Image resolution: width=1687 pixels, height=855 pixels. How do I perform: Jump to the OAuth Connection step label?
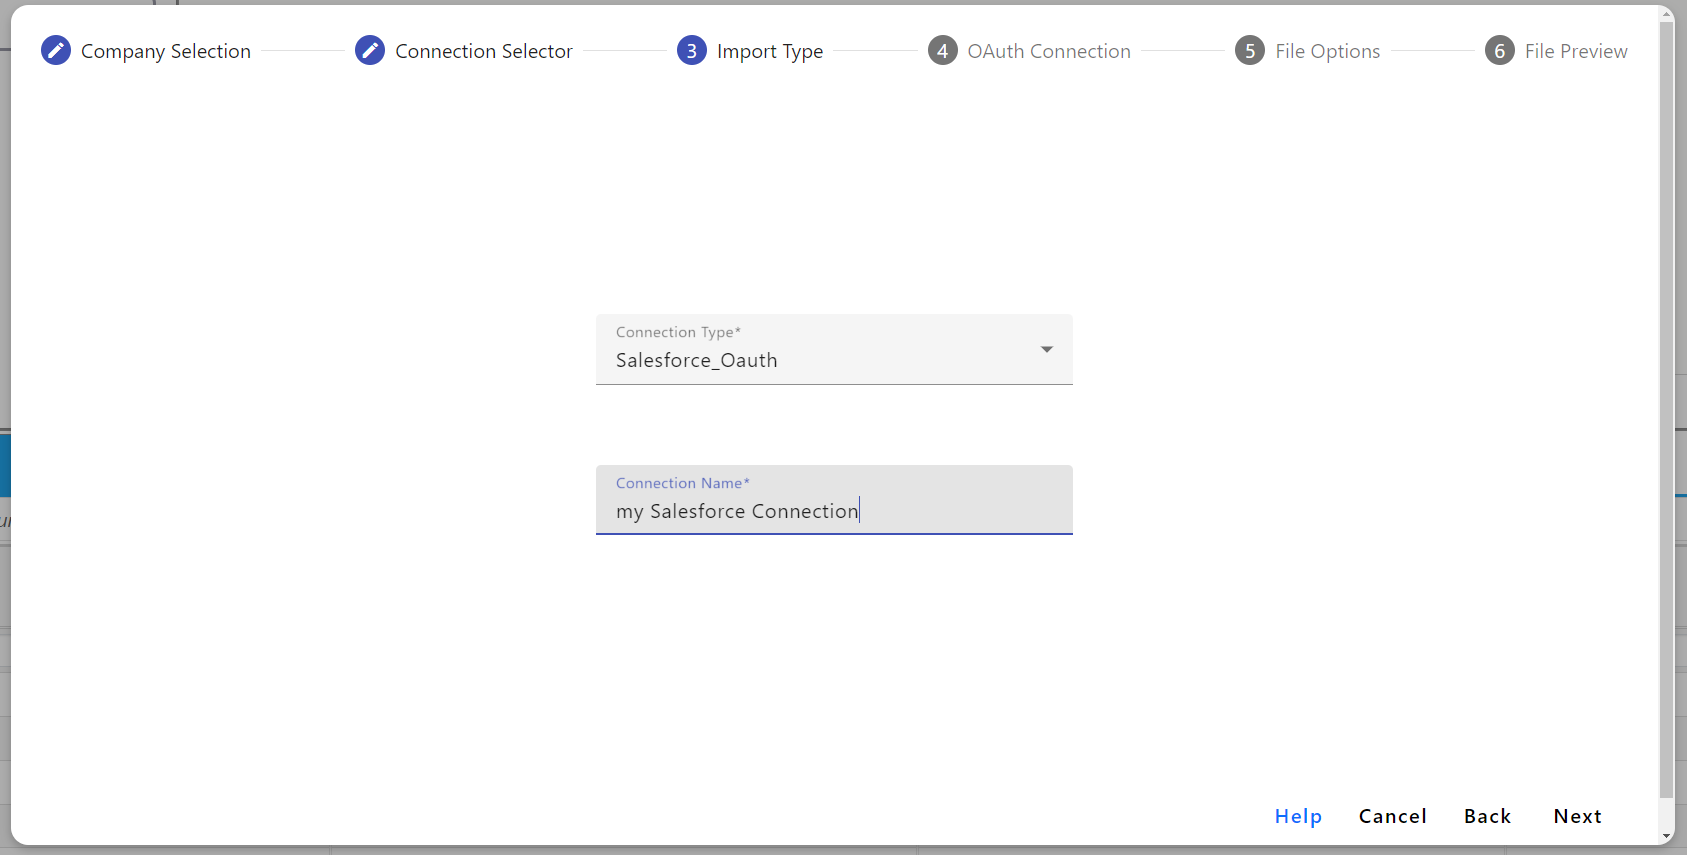[1048, 51]
